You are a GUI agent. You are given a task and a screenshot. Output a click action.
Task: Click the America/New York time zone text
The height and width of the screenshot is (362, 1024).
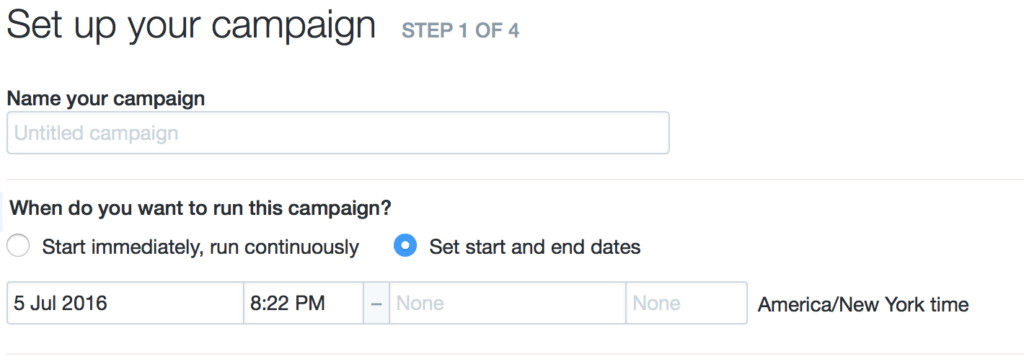tap(863, 304)
